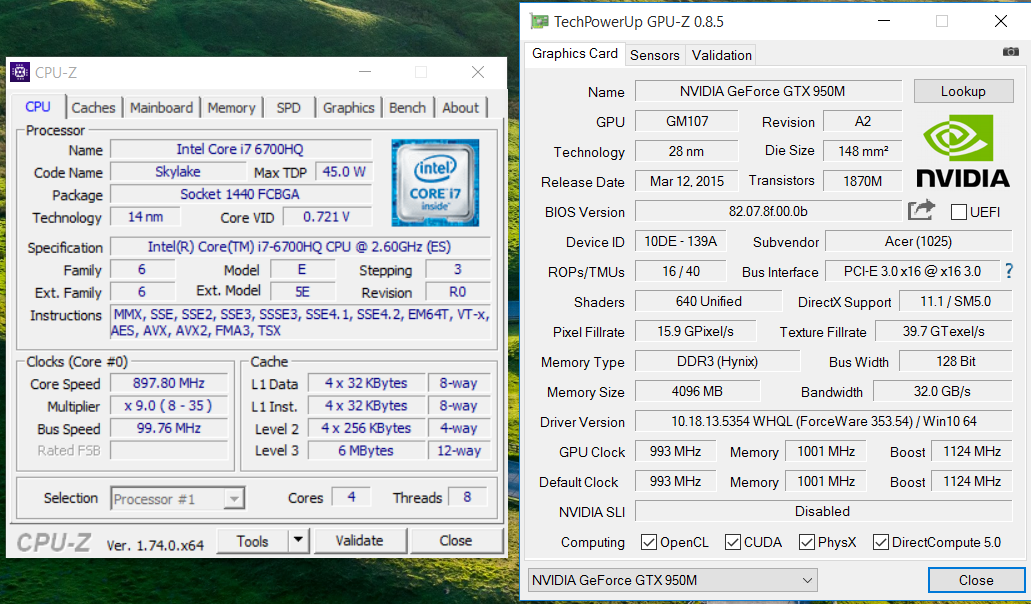Screen dimensions: 1031x604
Task: Open the NVIDIA GeForce GTX 950M card selector
Action: pos(673,580)
